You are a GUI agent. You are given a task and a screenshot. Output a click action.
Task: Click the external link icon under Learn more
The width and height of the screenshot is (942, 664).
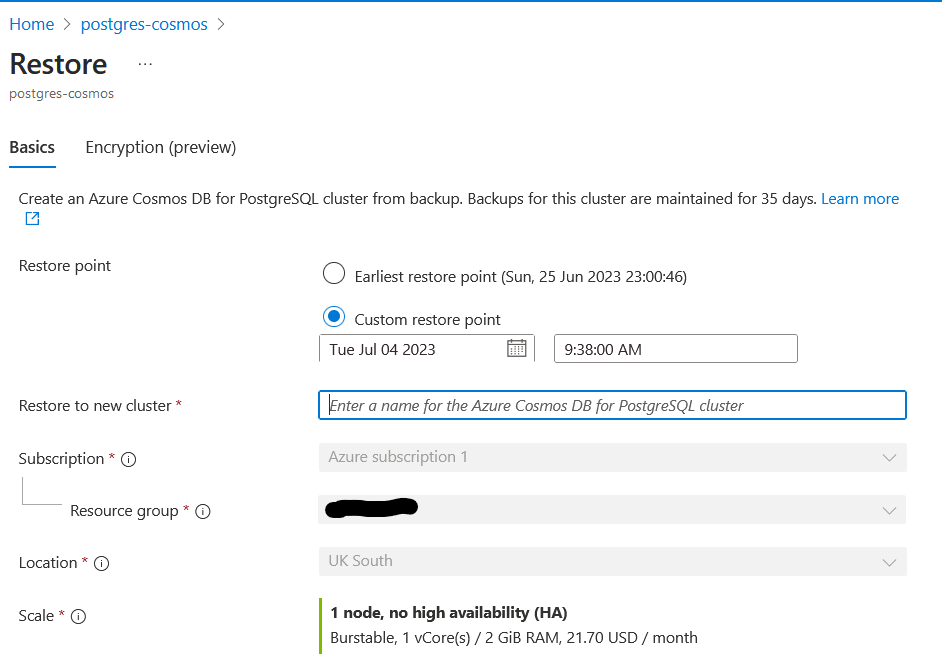point(31,218)
